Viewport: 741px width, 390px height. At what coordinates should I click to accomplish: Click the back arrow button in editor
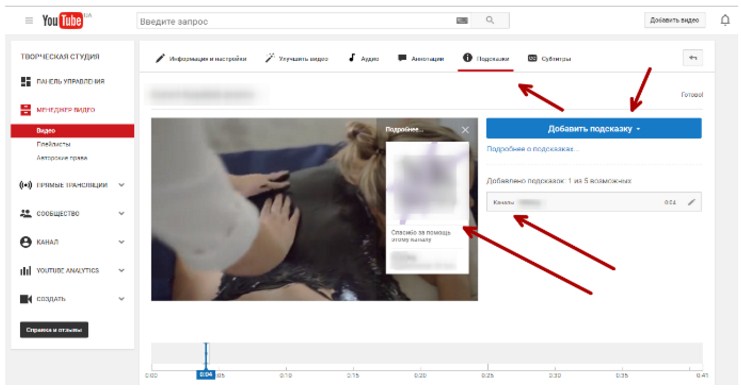[693, 58]
